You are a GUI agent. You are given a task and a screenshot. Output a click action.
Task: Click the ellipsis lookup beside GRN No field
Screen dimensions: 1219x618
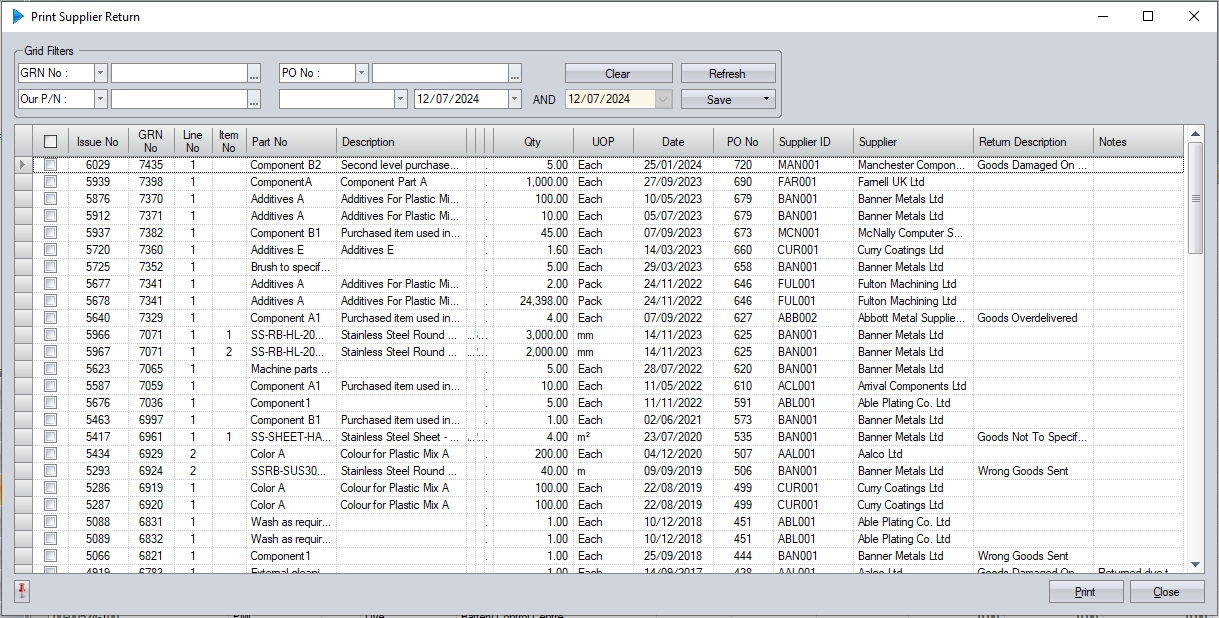[254, 73]
